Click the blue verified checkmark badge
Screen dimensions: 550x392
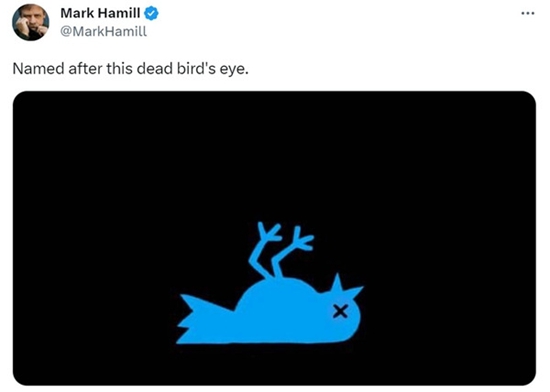(x=152, y=13)
